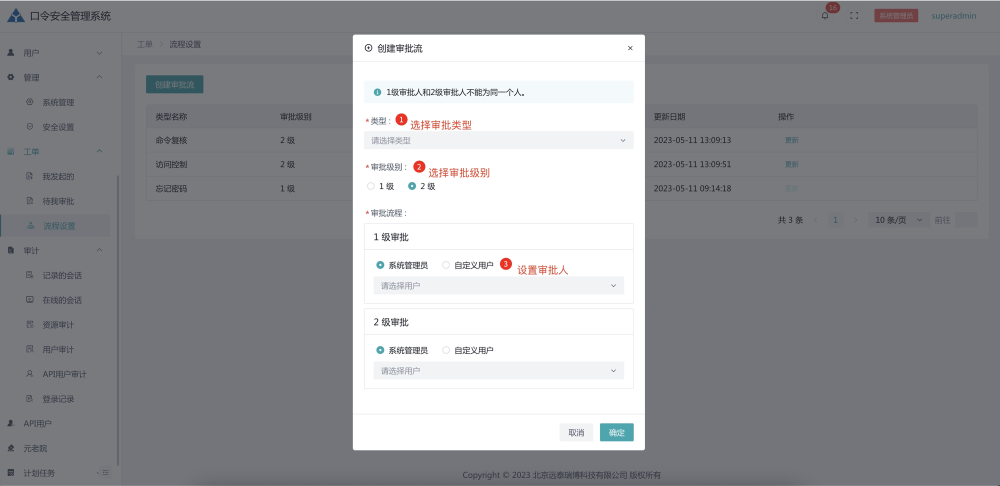
Task: Open 安全设置 in sidebar
Action: (x=58, y=127)
